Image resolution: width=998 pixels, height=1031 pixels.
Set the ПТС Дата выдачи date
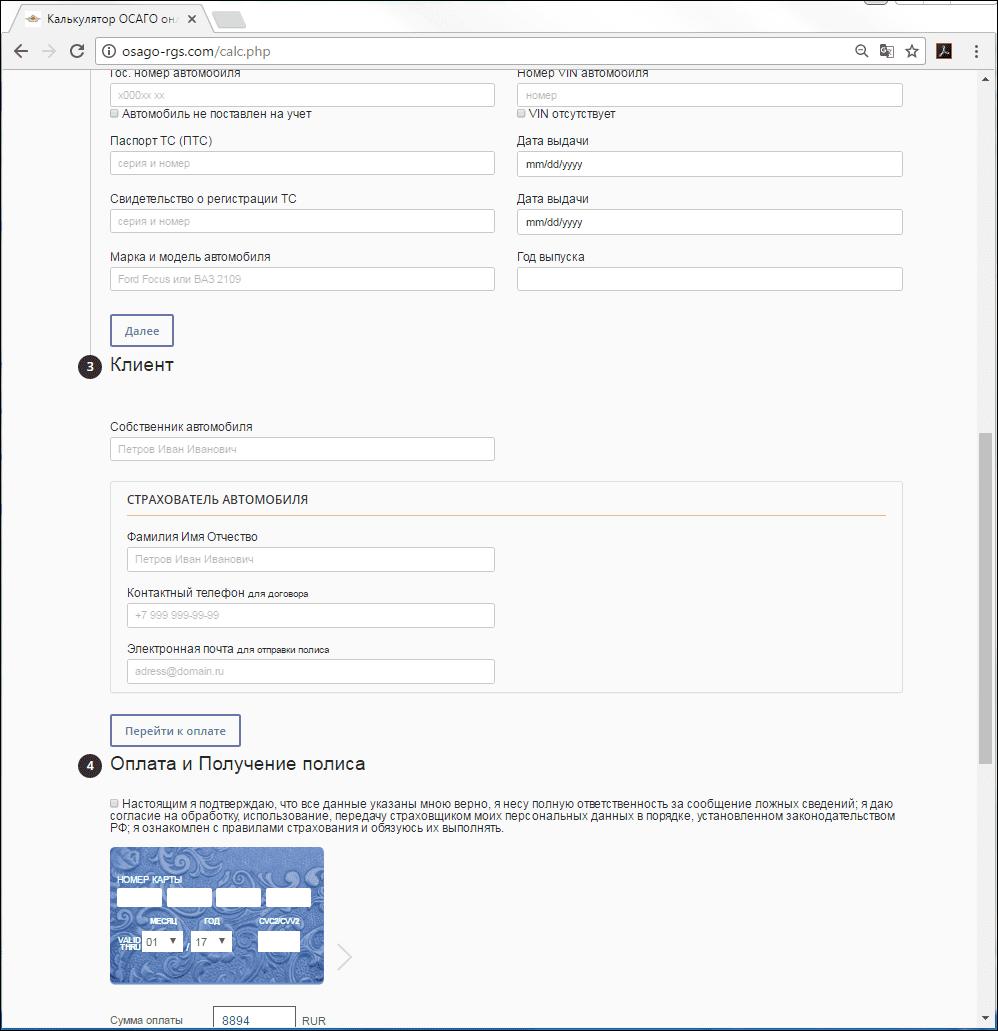click(710, 164)
